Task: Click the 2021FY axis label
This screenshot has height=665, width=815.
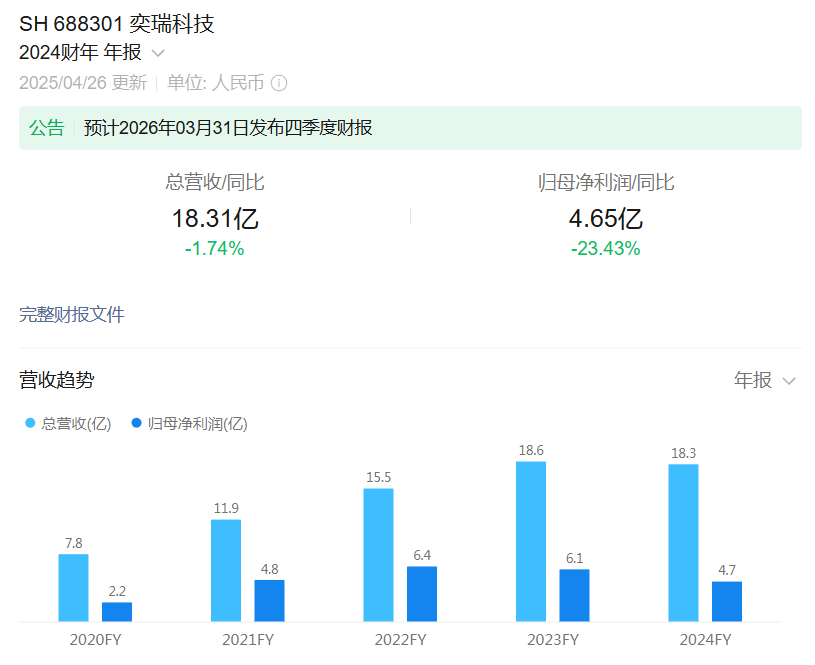Action: click(x=248, y=640)
